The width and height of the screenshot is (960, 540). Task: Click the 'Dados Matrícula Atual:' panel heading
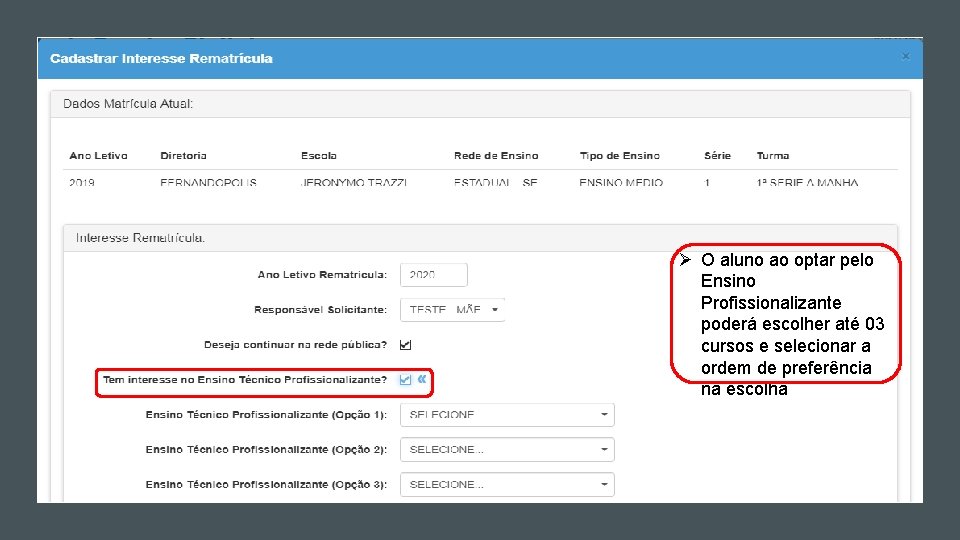click(x=128, y=104)
